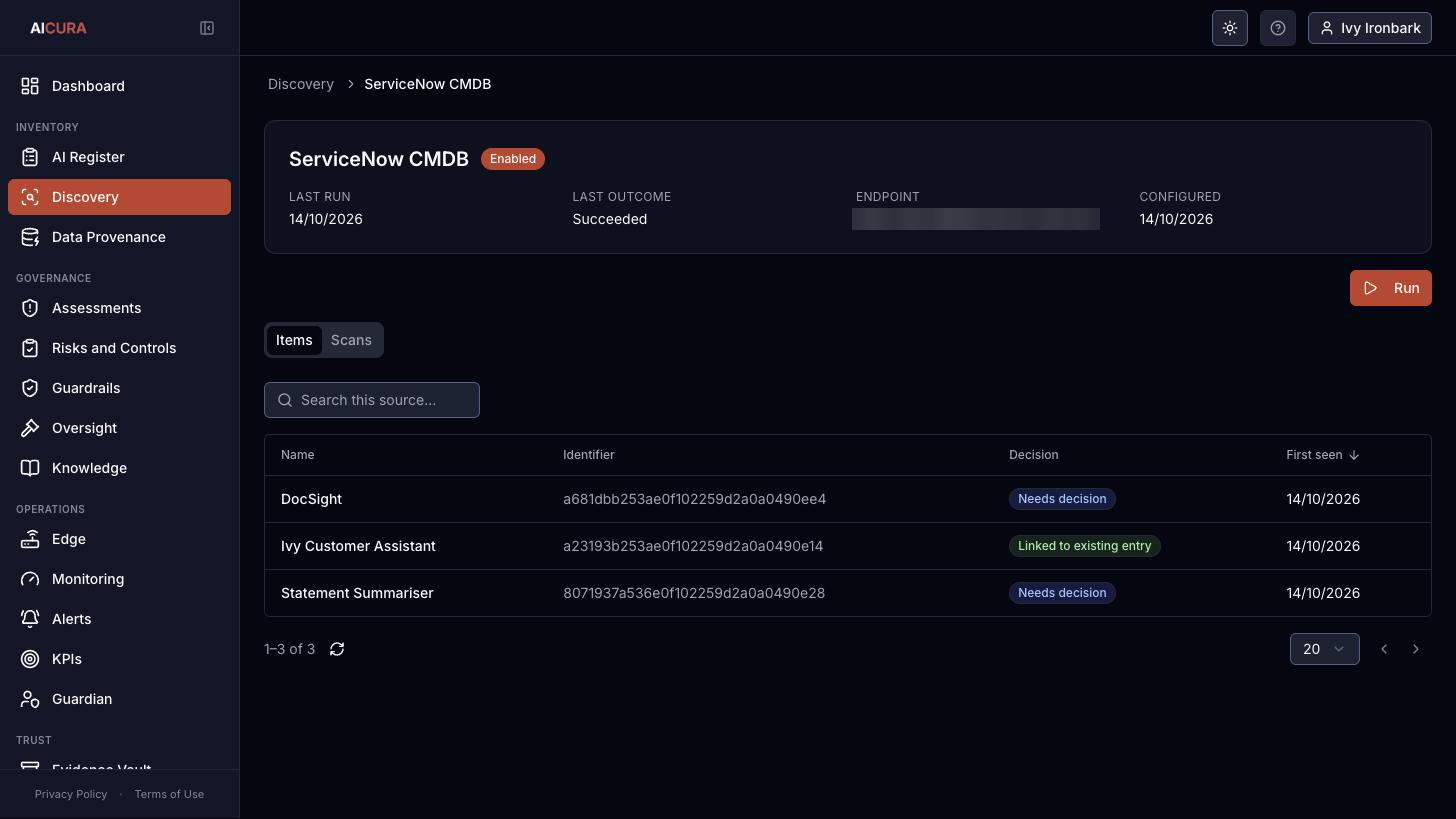Go to Edge operations page
Screen dimensions: 1456x819
pyautogui.click(x=119, y=539)
